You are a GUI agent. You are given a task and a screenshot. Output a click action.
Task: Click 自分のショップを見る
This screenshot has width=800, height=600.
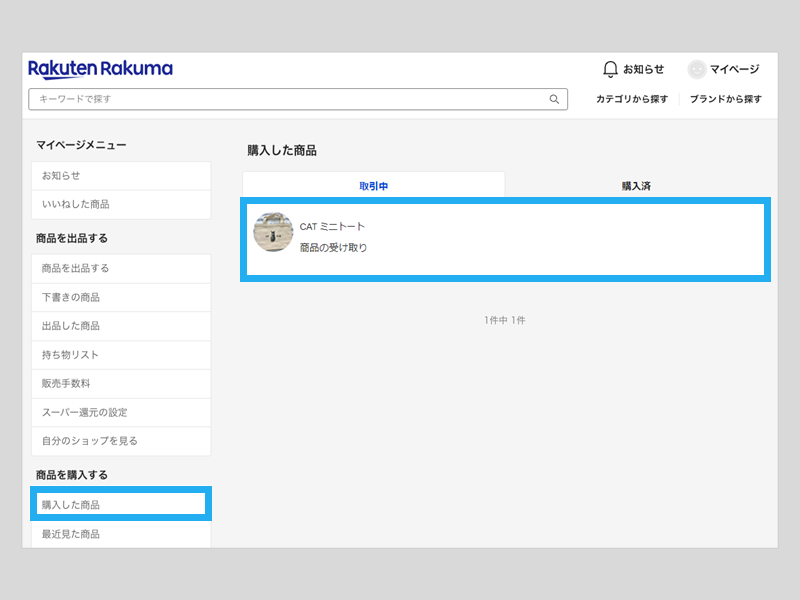[x=121, y=441]
